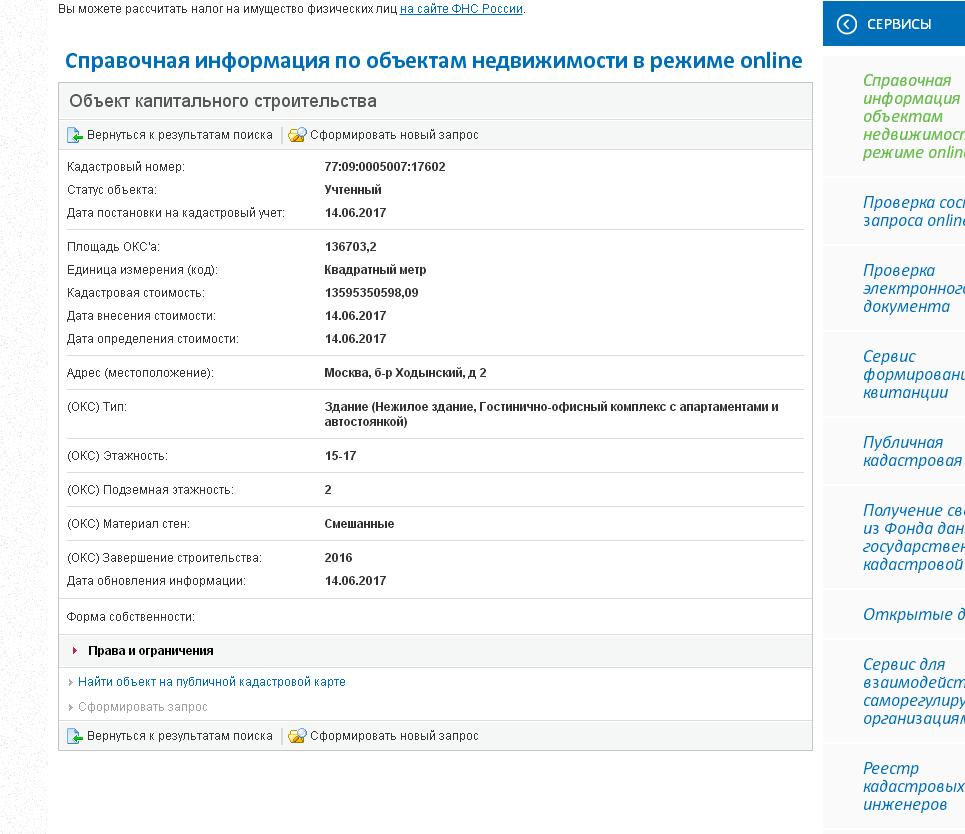Click the top new-query magnifier icon
965x834 pixels.
pyautogui.click(x=297, y=135)
